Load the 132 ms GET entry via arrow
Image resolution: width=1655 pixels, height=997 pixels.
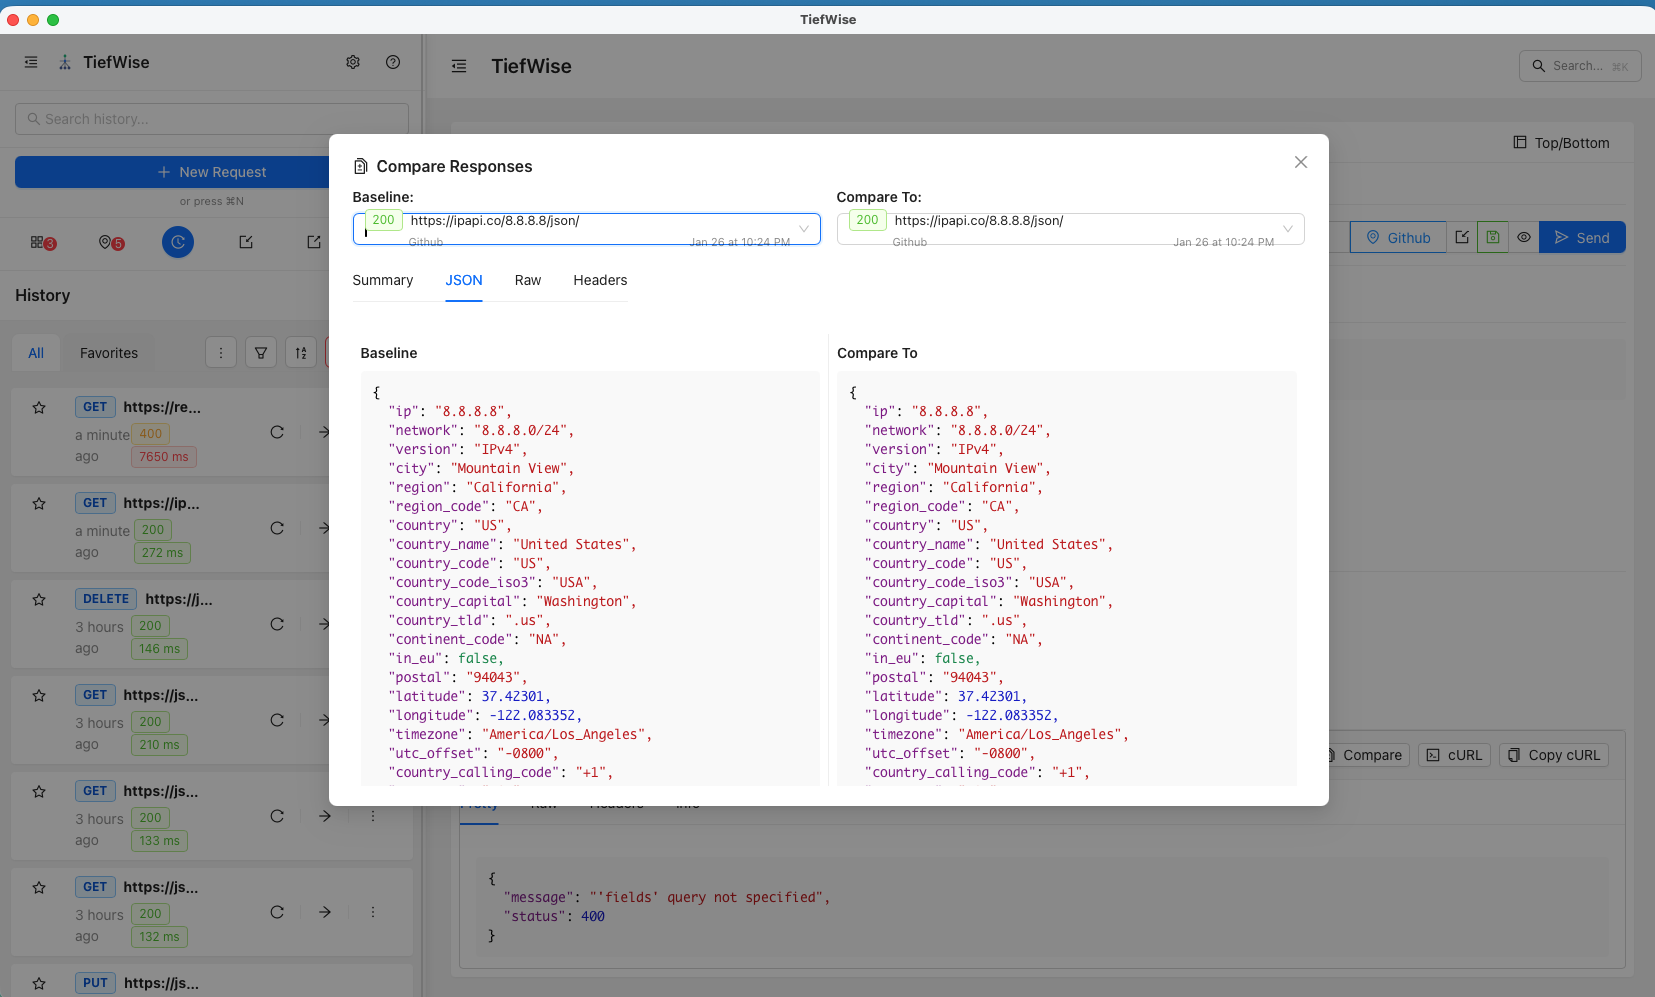coord(325,912)
